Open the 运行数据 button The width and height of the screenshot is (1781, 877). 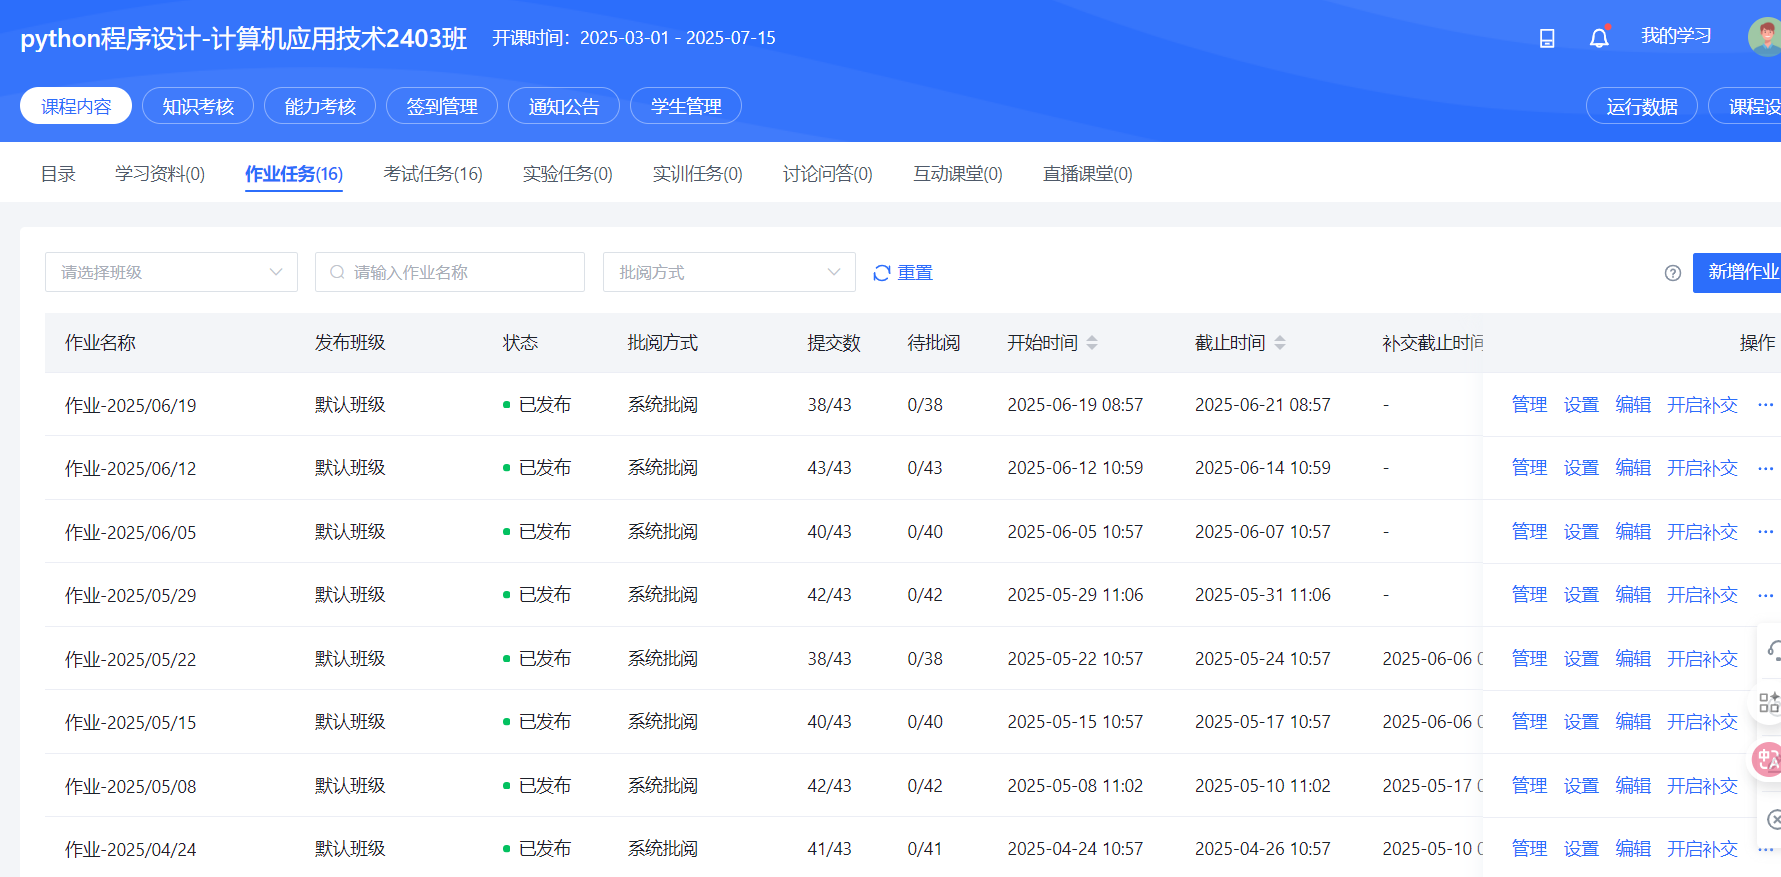(1642, 106)
